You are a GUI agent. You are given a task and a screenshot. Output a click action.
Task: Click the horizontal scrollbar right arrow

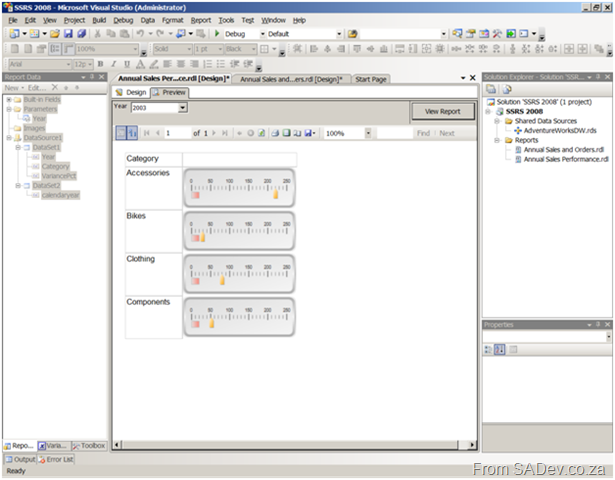472,445
